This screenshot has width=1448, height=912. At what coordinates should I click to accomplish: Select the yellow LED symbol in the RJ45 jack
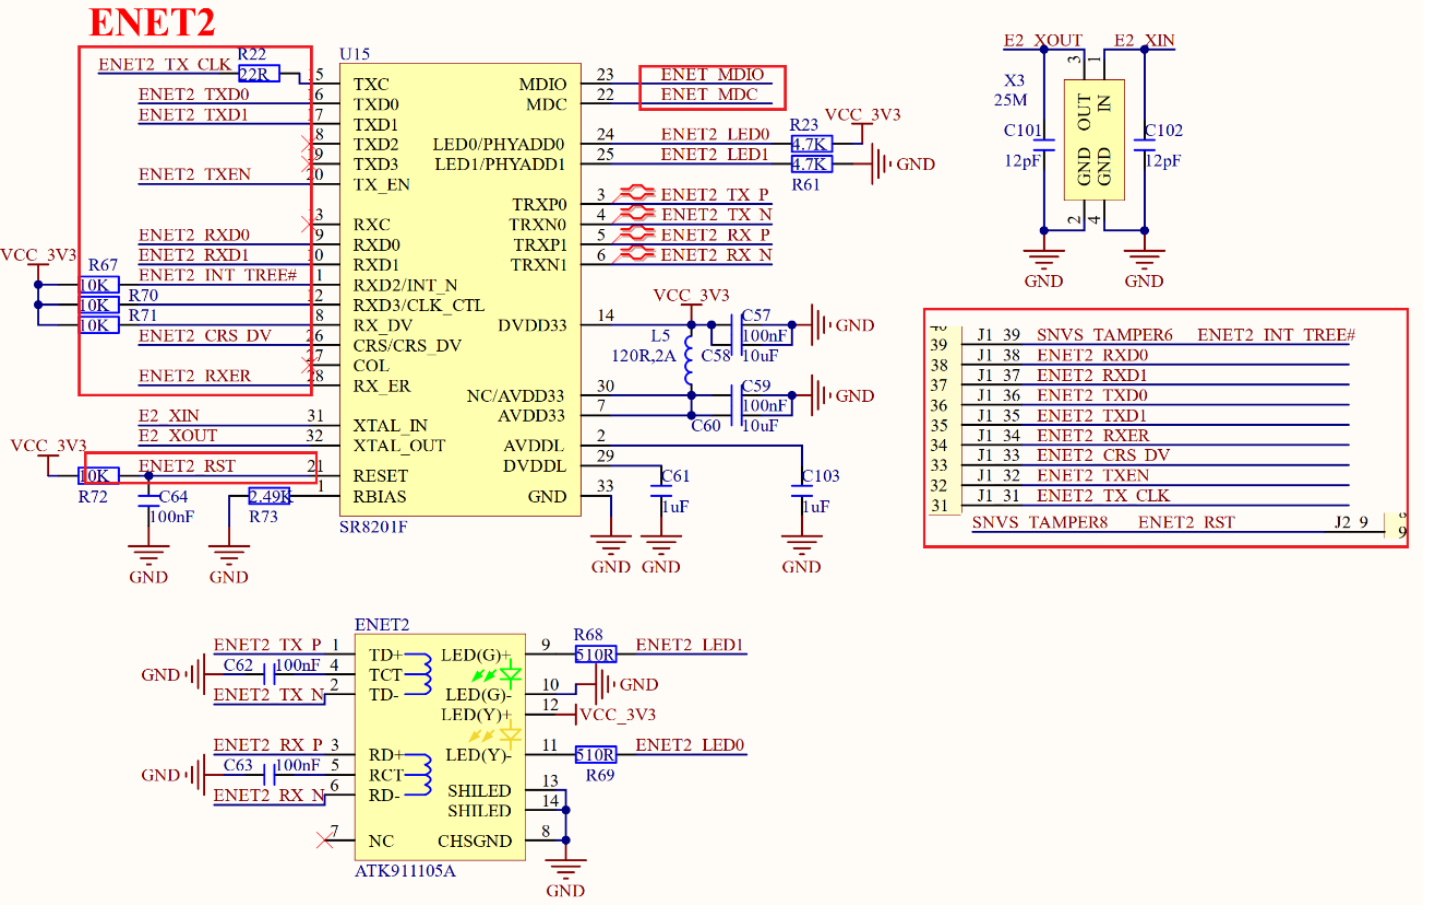511,738
